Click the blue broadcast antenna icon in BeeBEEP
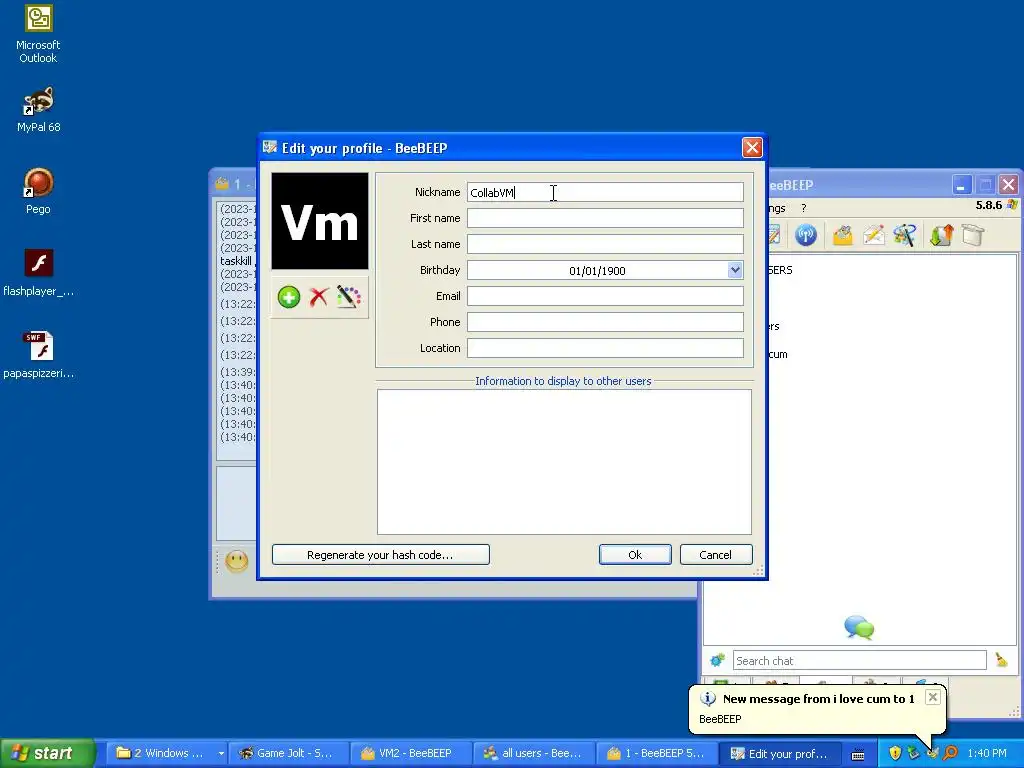This screenshot has height=768, width=1024. [806, 235]
